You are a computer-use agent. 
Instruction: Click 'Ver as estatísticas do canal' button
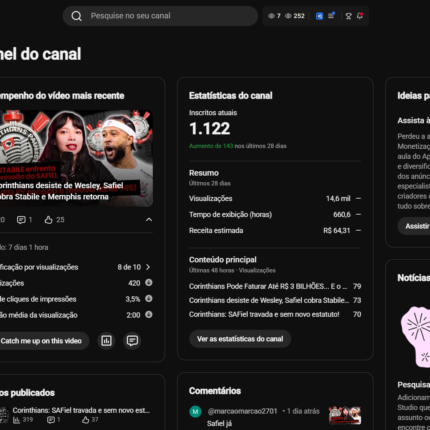[240, 339]
